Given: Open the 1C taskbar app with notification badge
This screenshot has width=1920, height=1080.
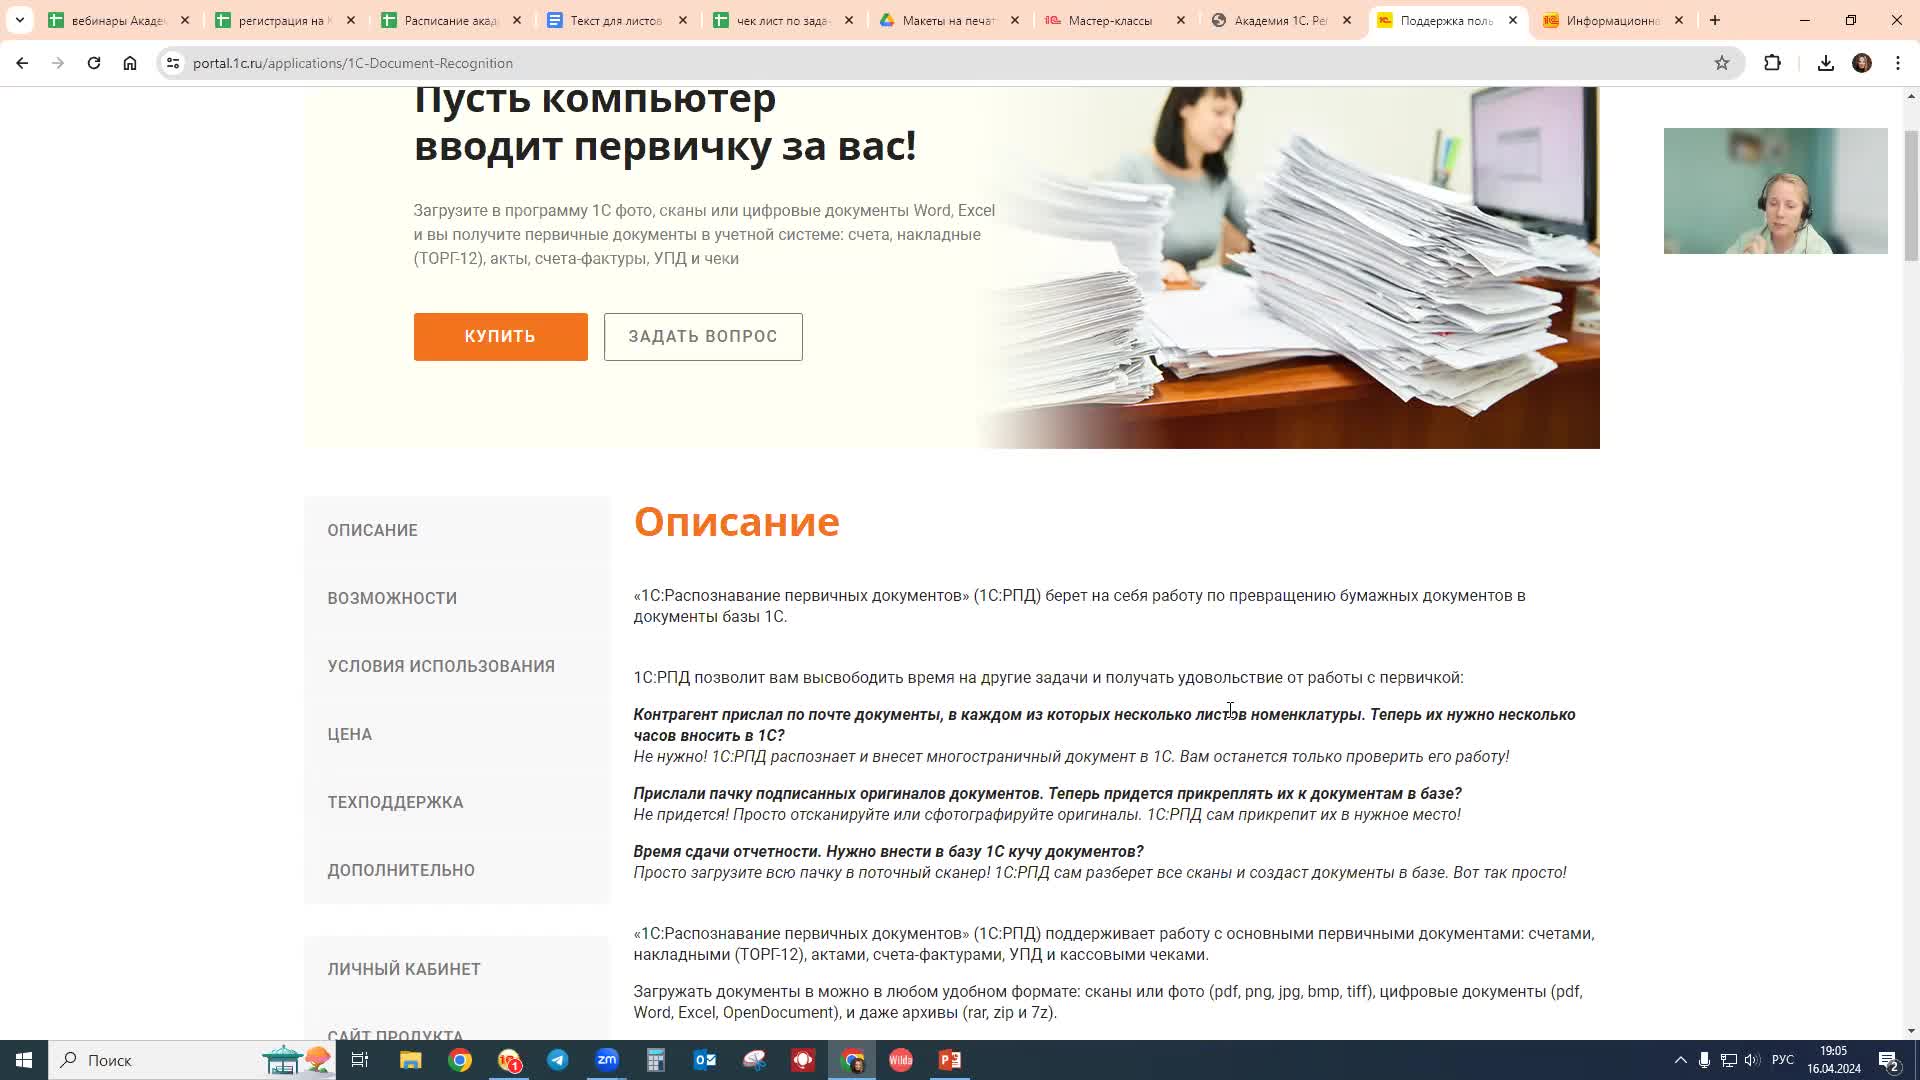Looking at the screenshot, I should pos(509,1060).
